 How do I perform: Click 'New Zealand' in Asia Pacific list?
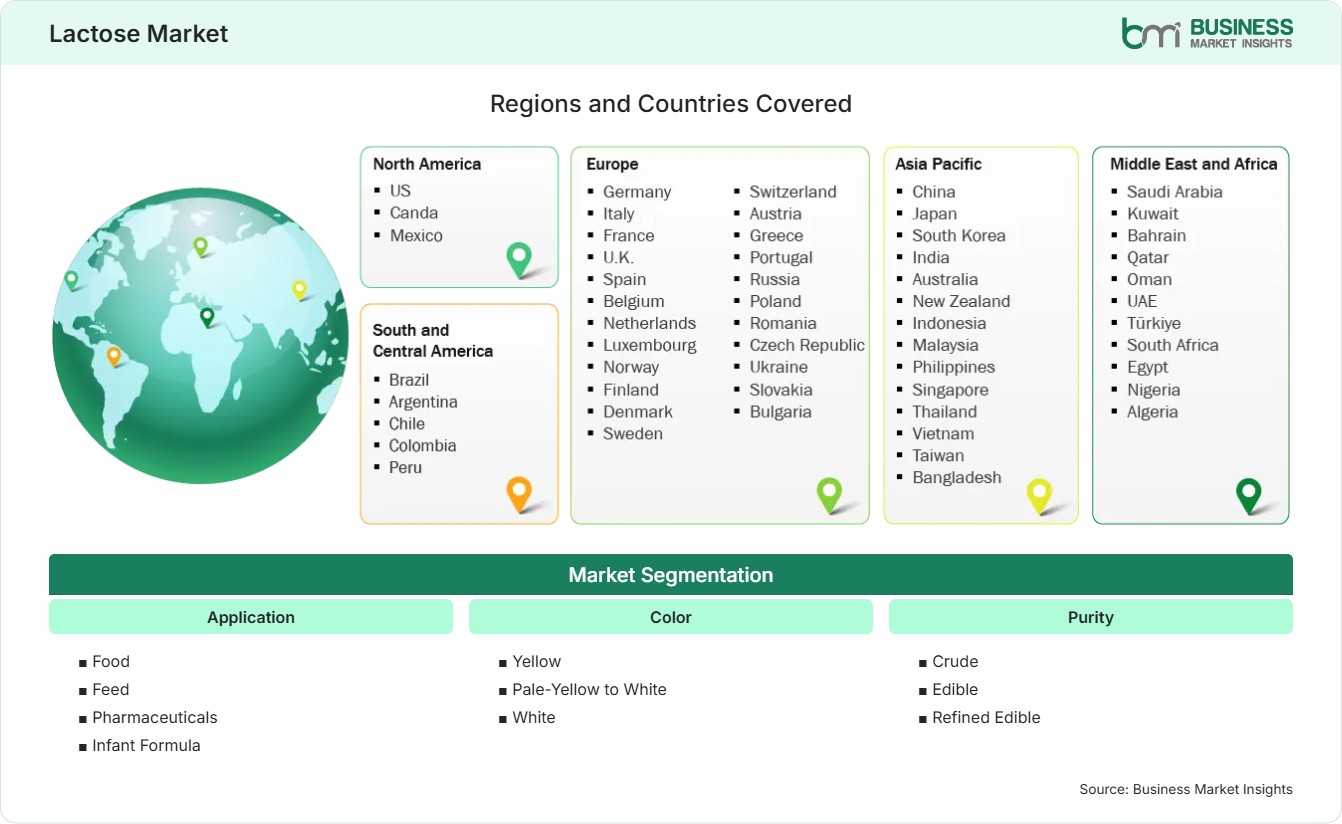[961, 301]
